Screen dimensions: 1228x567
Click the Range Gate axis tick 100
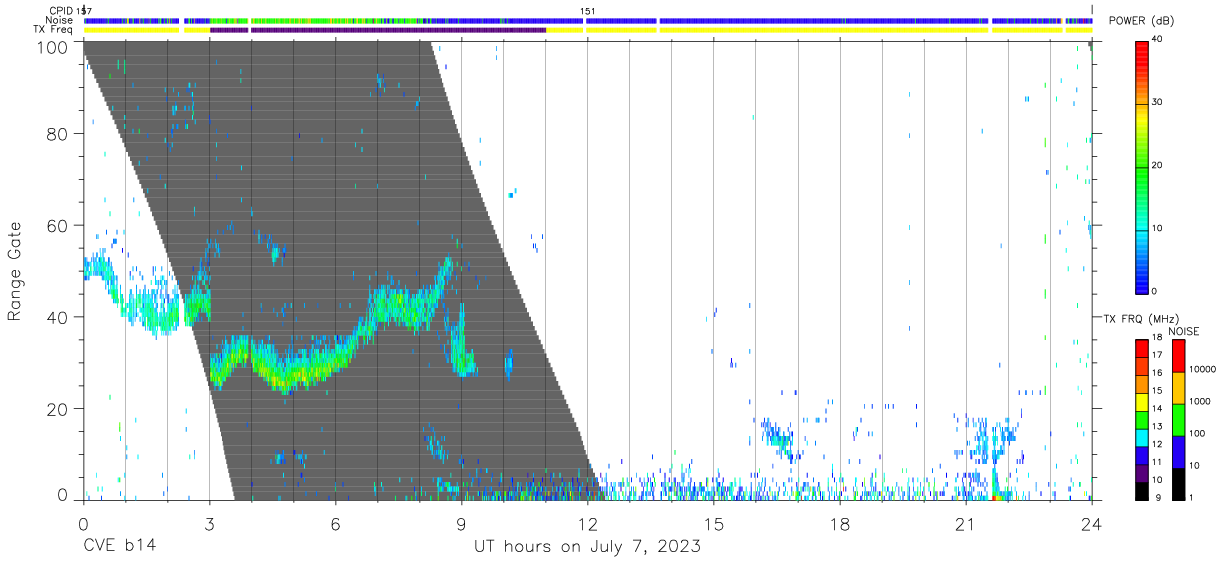(55, 46)
